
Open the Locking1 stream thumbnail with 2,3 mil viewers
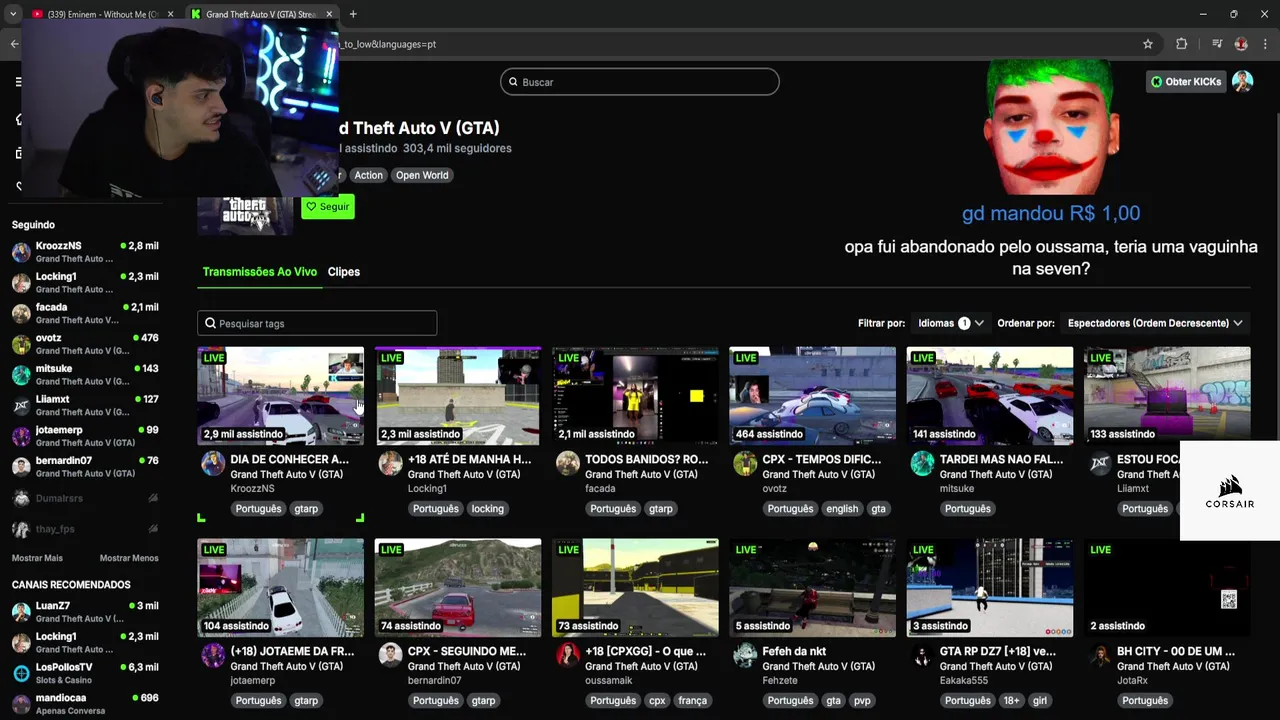458,396
